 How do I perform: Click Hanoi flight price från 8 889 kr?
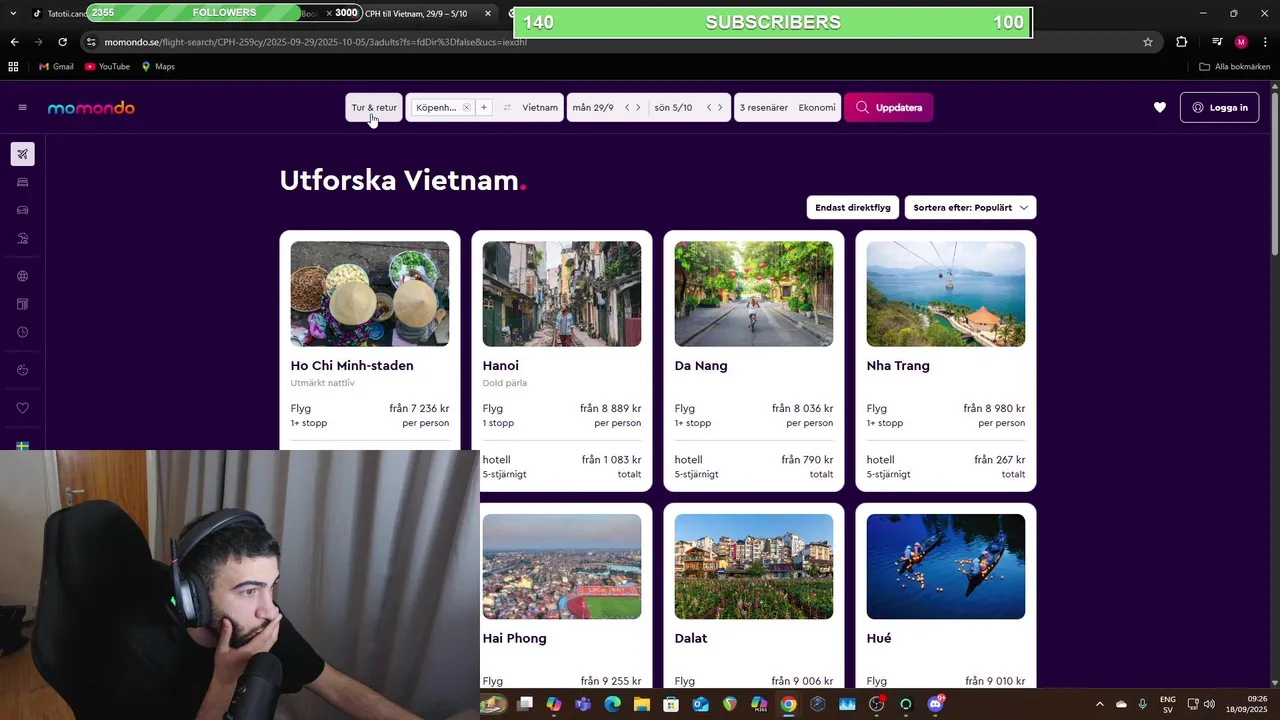[x=610, y=409]
